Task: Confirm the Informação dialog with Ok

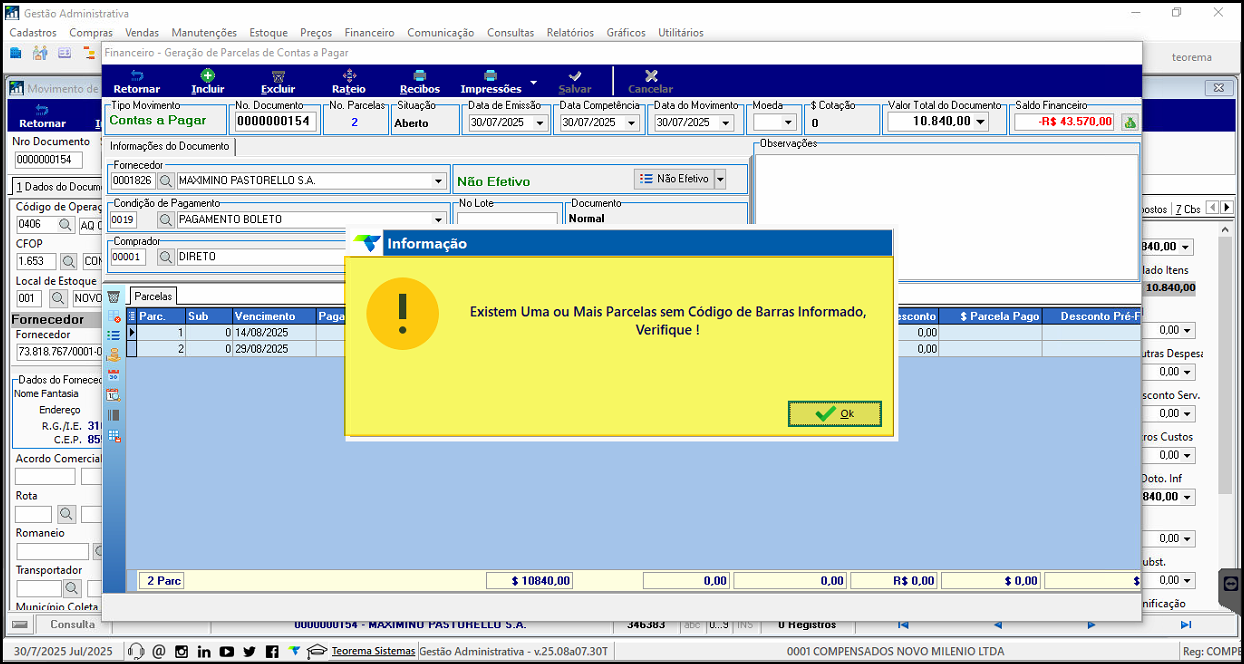Action: pos(835,414)
